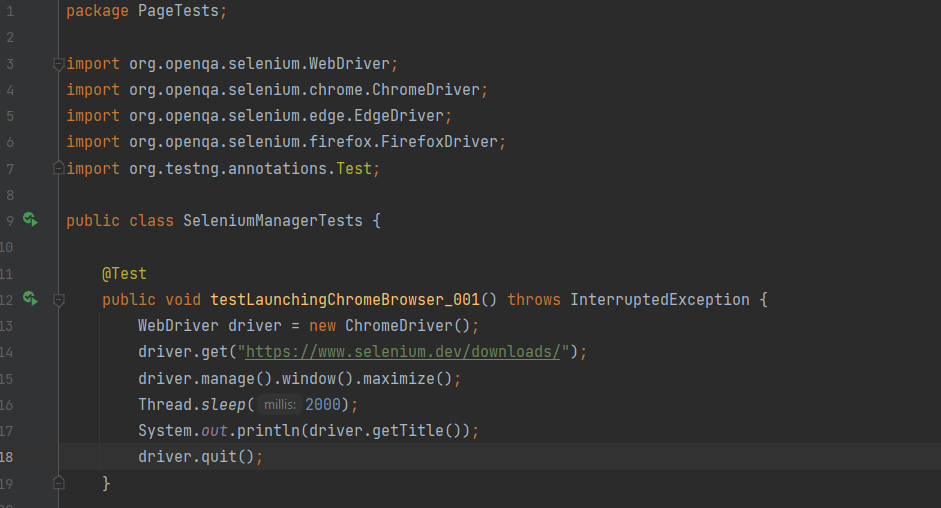941x508 pixels.
Task: Run testLaunchingChromeBrowser_001 via gutter icon
Action: (x=30, y=298)
